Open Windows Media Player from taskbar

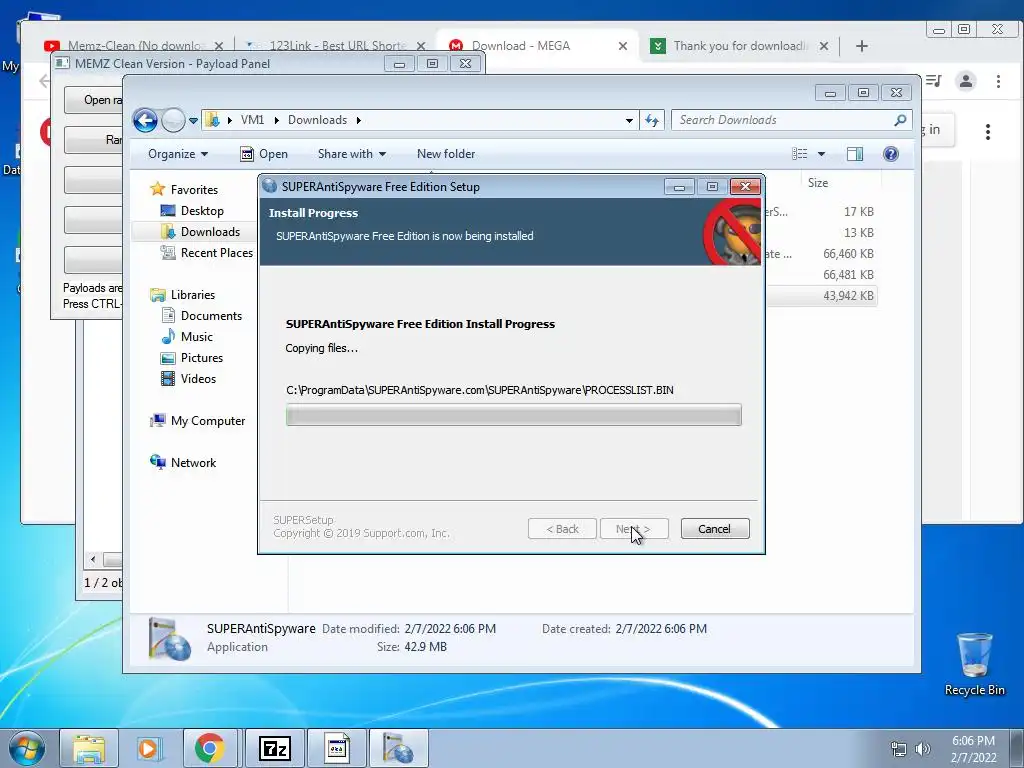pos(149,748)
